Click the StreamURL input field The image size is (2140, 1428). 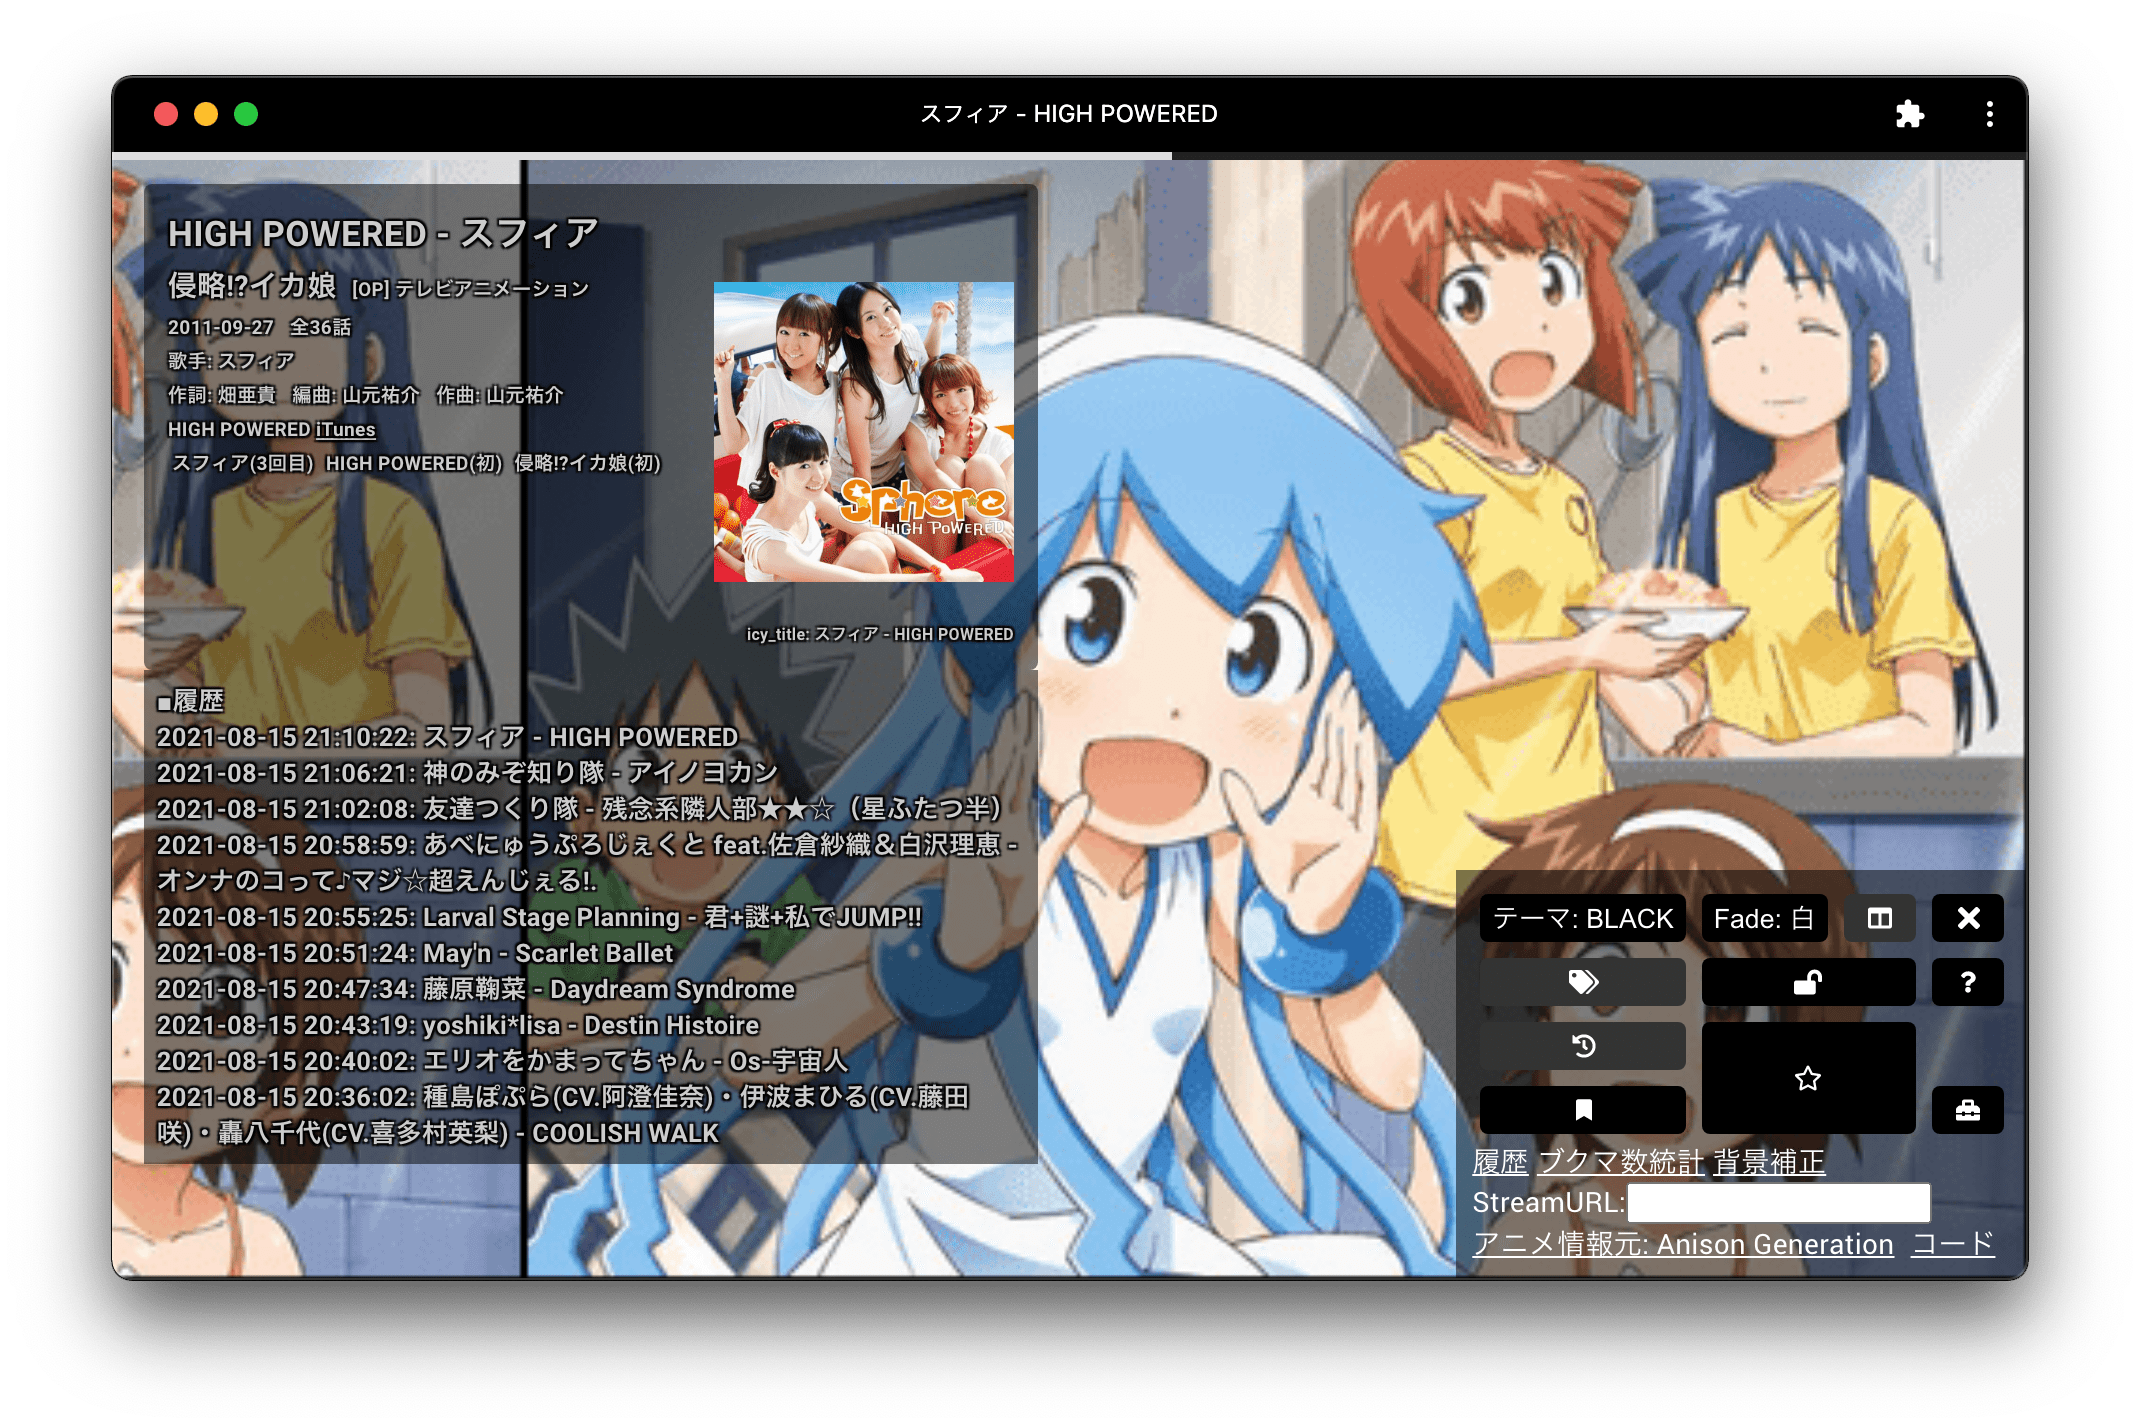point(1778,1203)
